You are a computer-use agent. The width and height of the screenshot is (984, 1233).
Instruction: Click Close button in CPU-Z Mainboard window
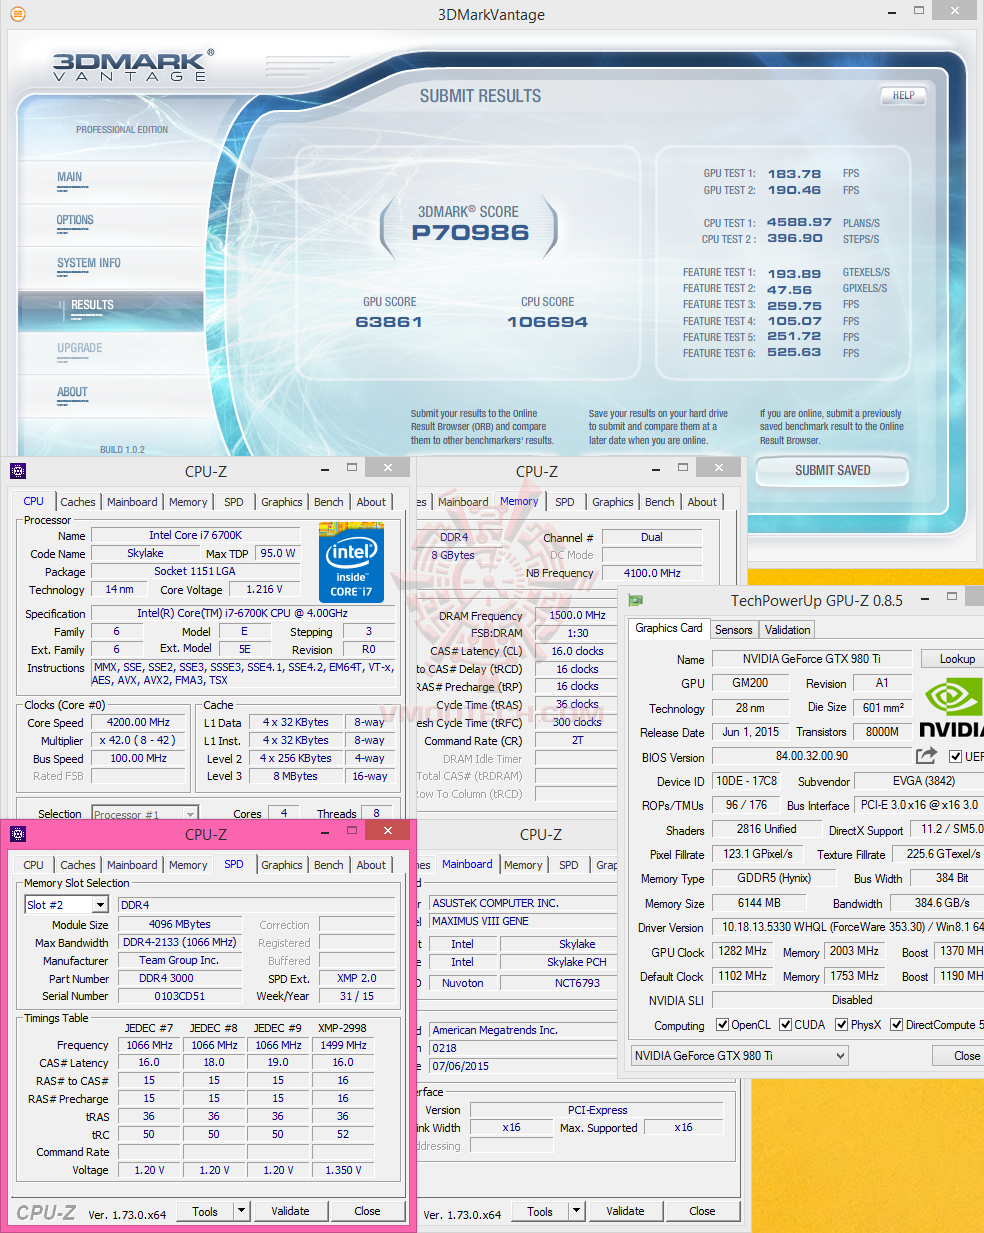pyautogui.click(x=702, y=1211)
